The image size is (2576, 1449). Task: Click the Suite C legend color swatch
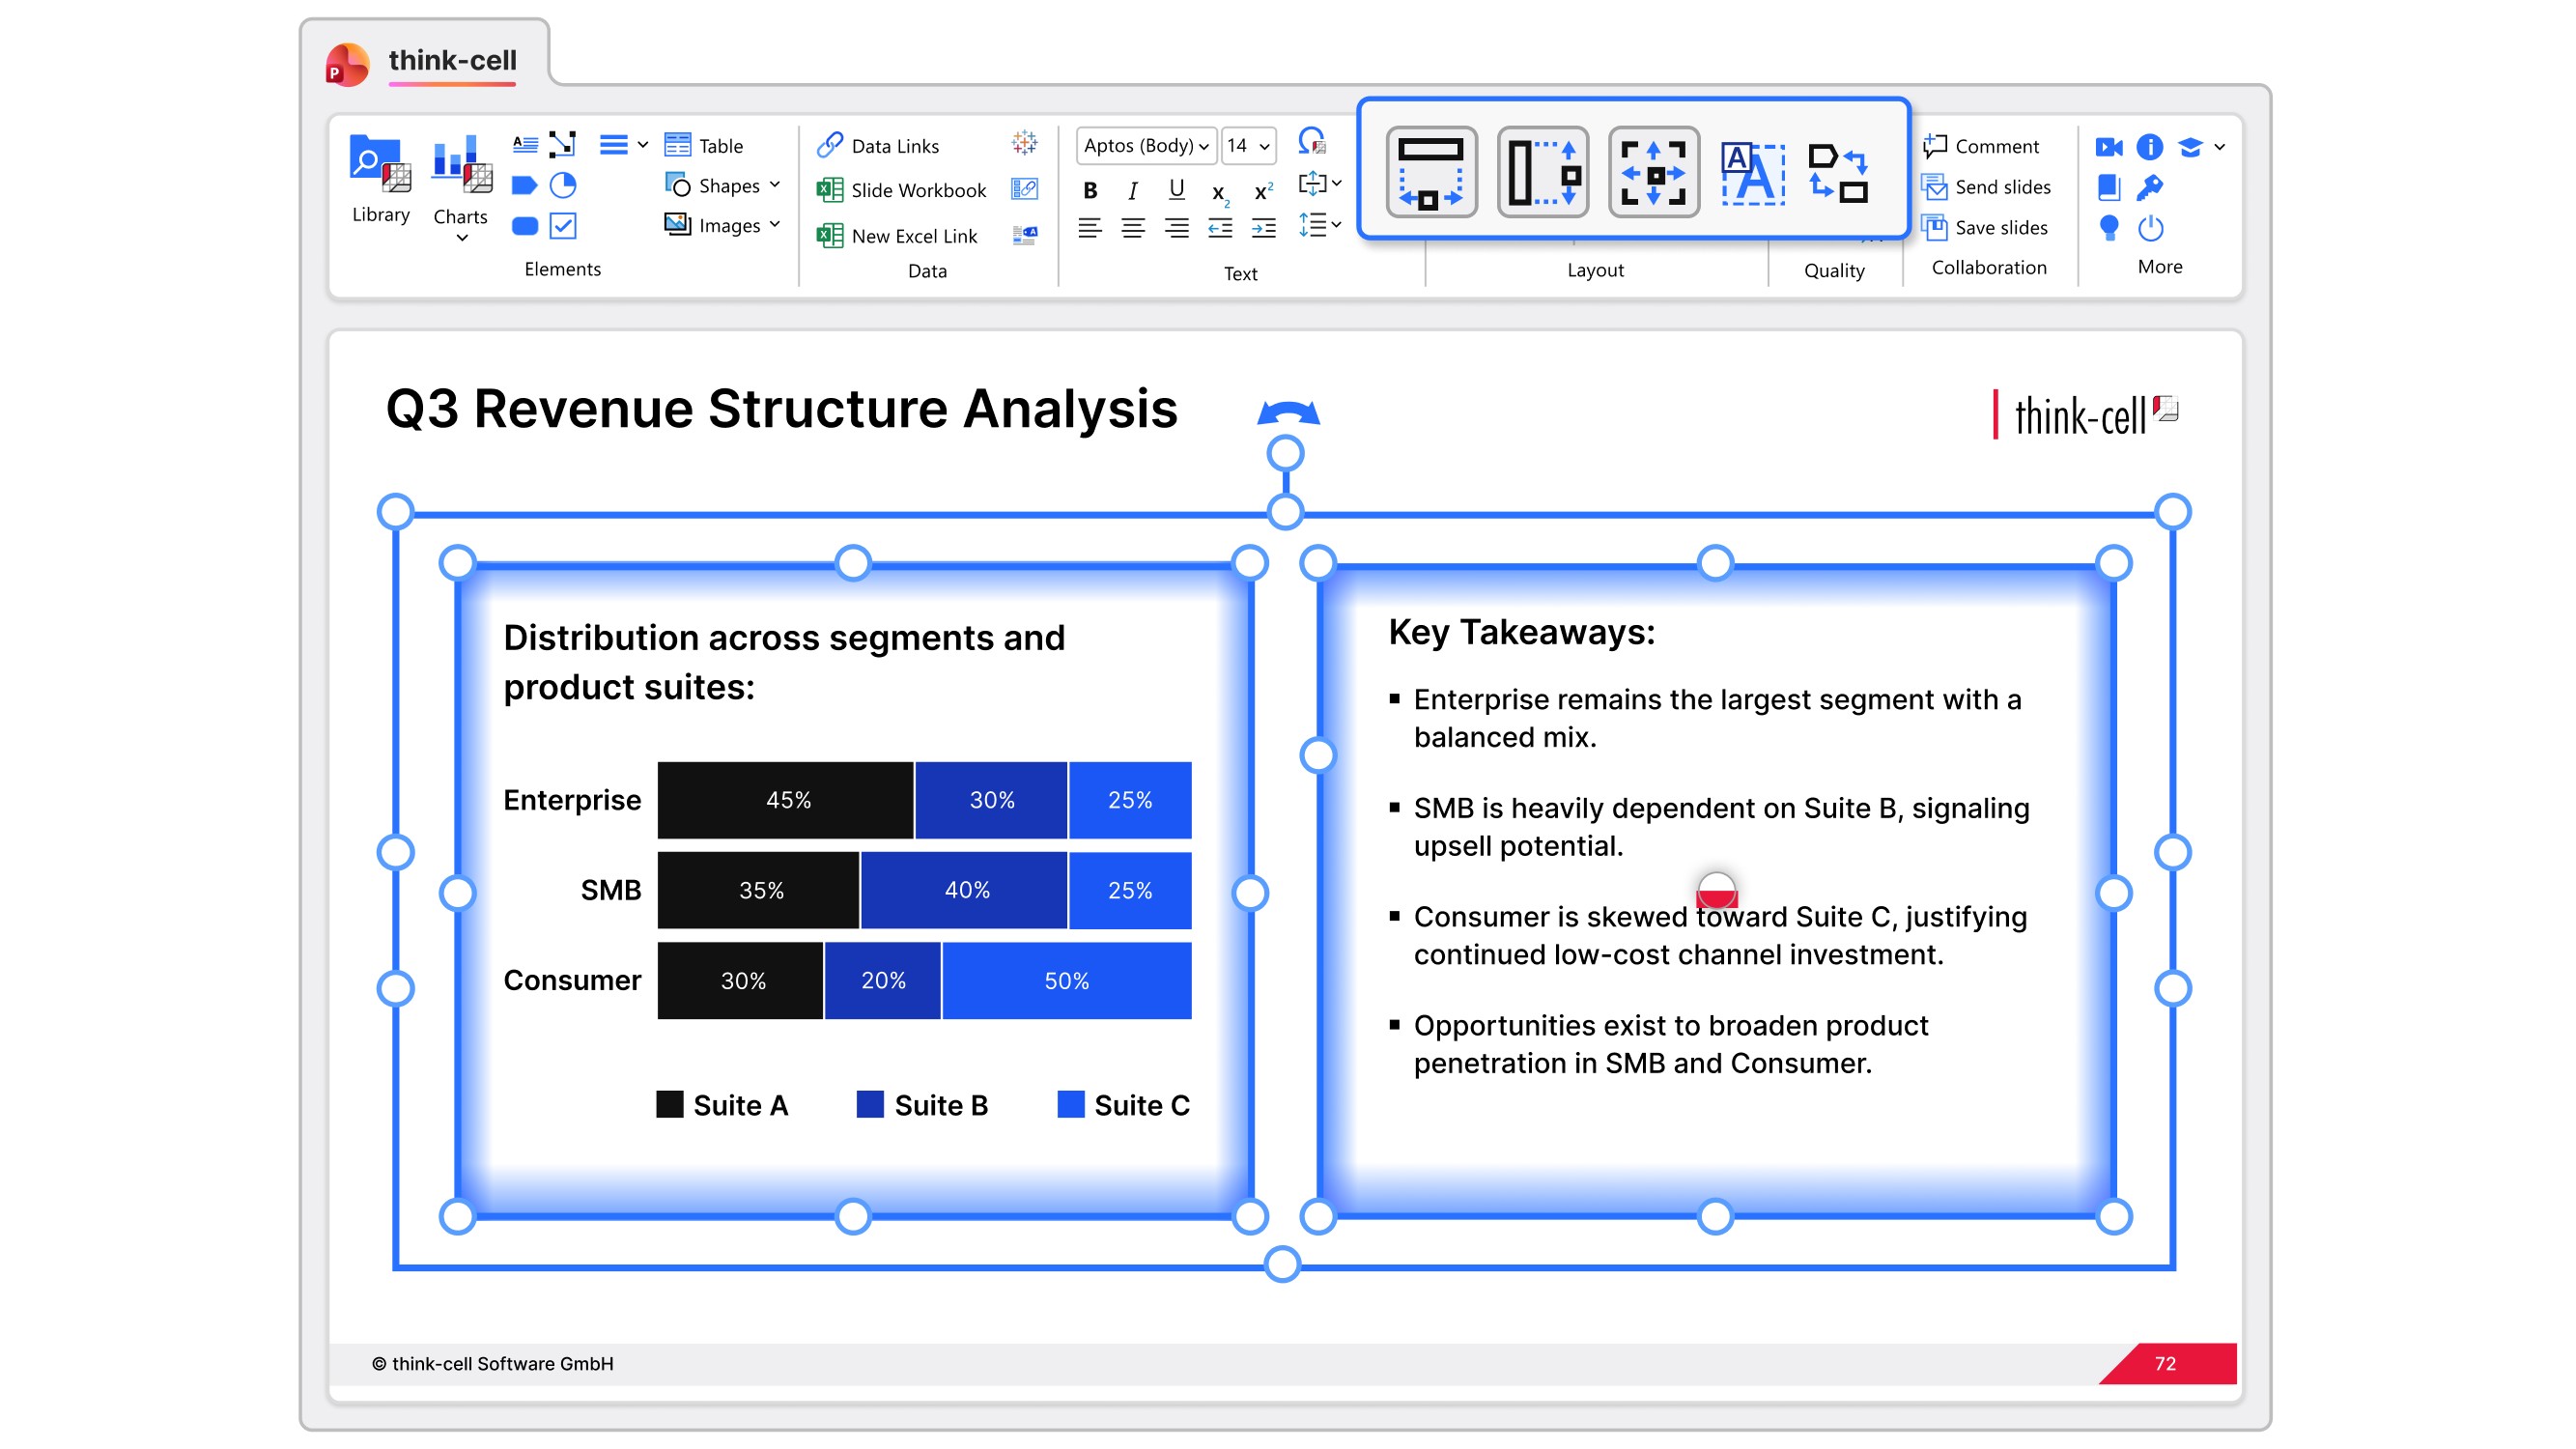pyautogui.click(x=1070, y=1104)
